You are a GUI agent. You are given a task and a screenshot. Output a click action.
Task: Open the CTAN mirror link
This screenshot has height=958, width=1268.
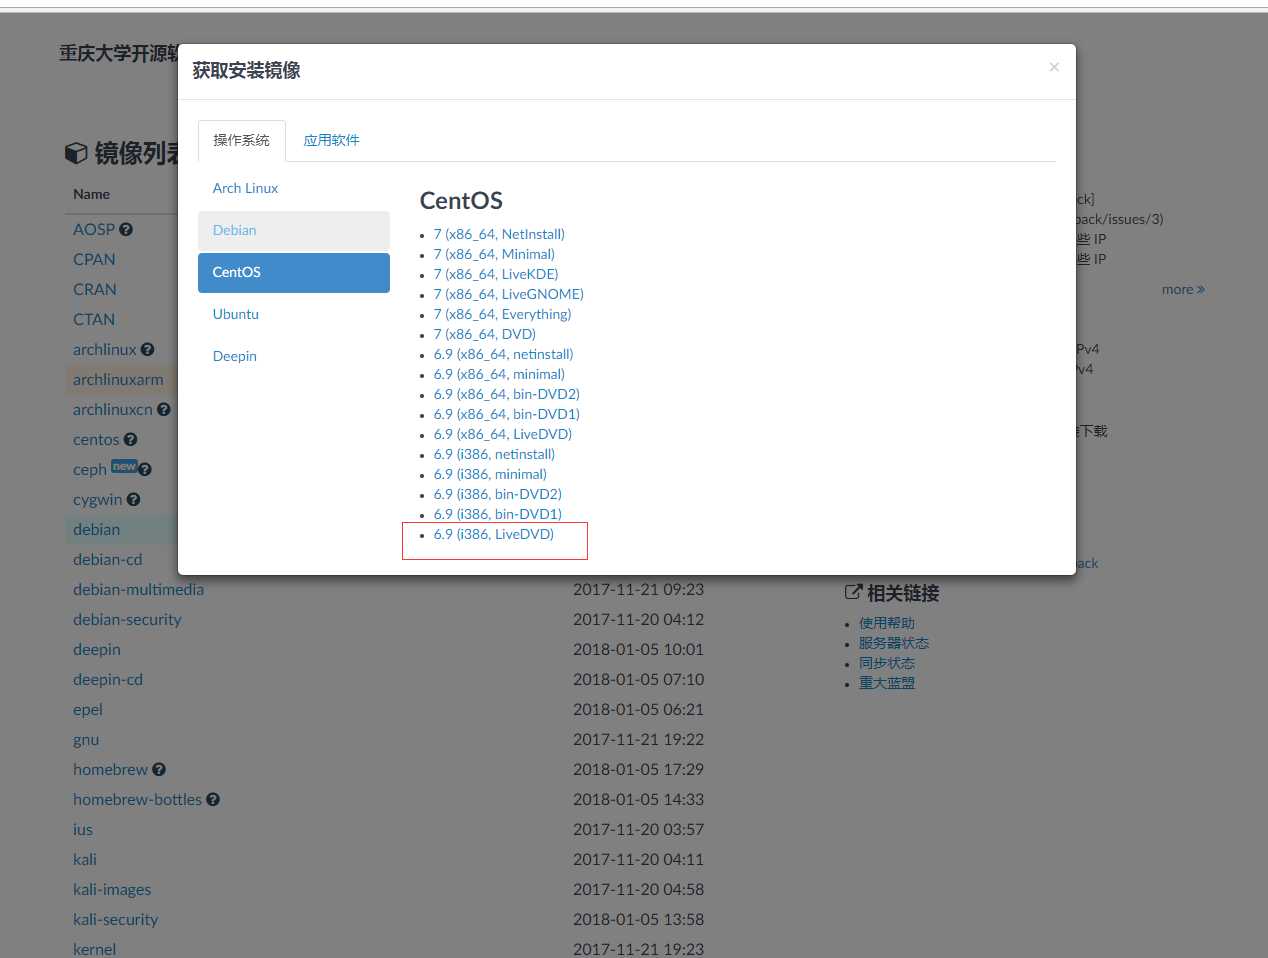coord(94,319)
